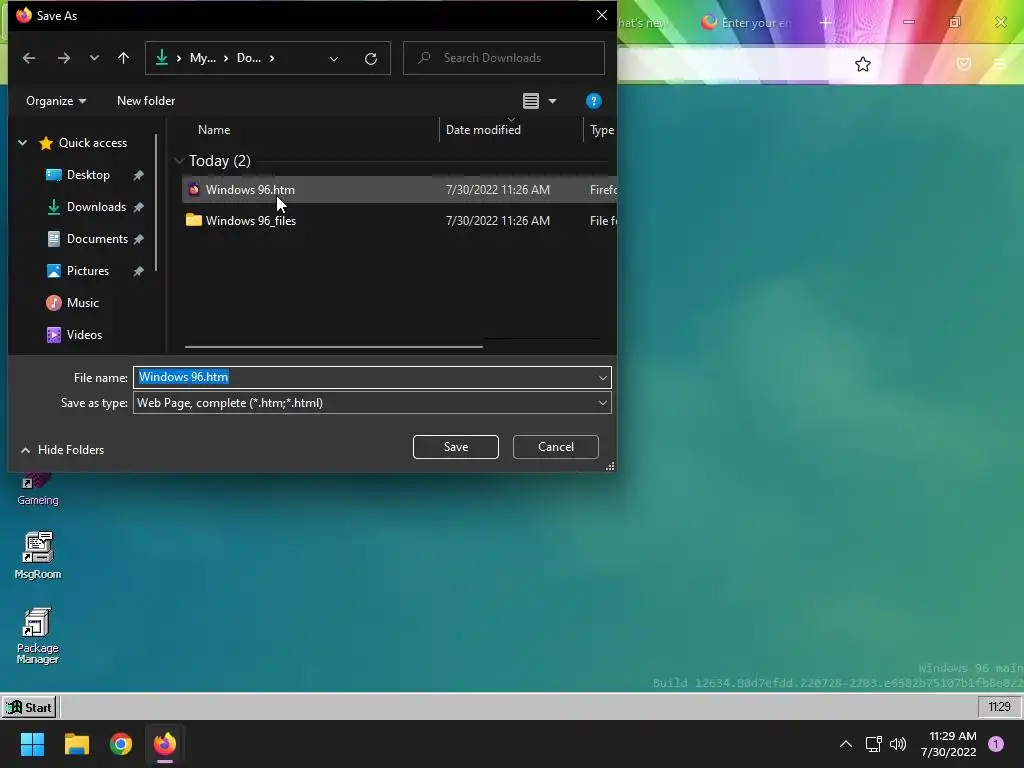Open the Save As help button
The image size is (1024, 768).
[x=594, y=101]
